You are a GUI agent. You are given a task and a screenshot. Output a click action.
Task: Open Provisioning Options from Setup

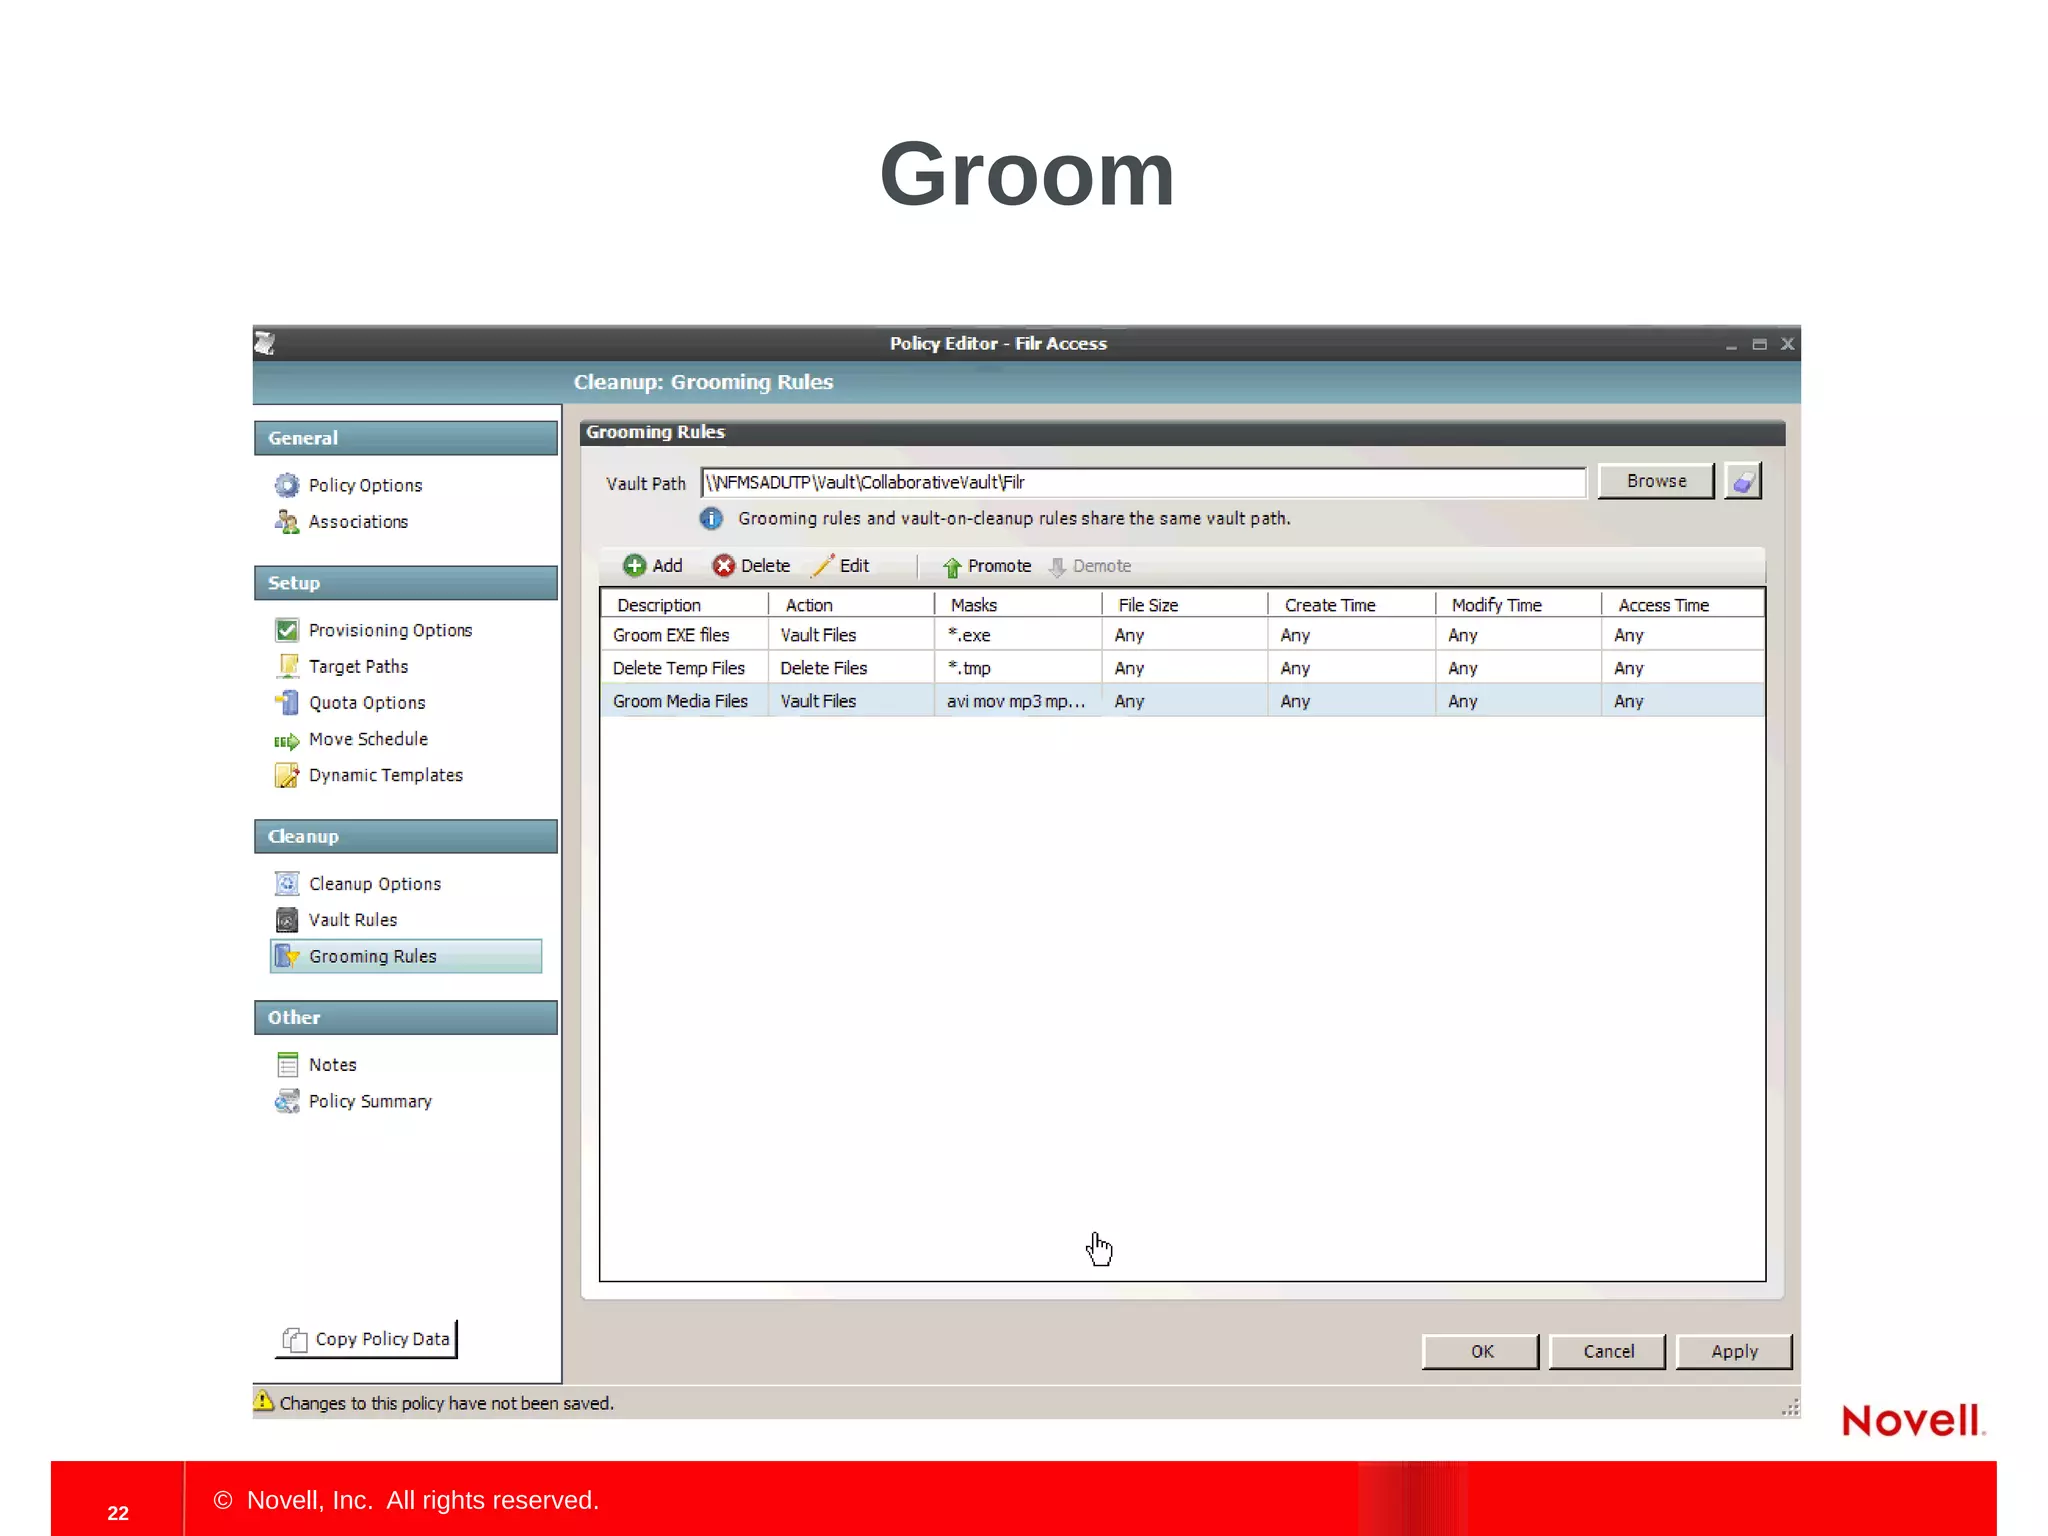point(389,631)
